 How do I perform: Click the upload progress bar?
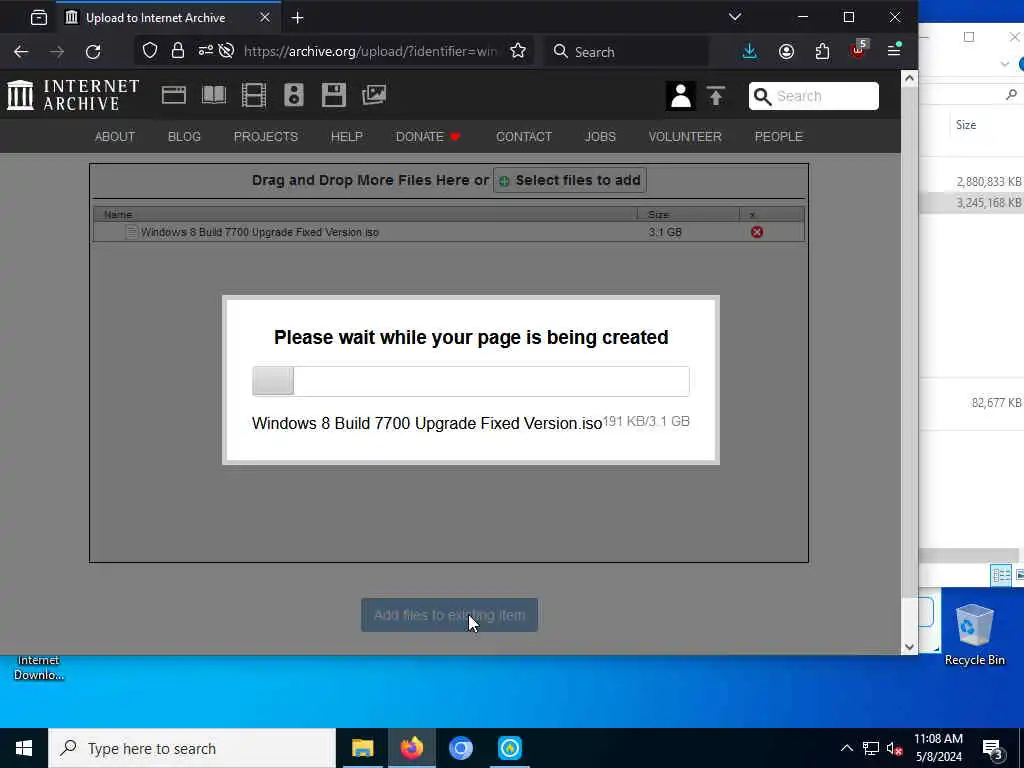[x=471, y=381]
